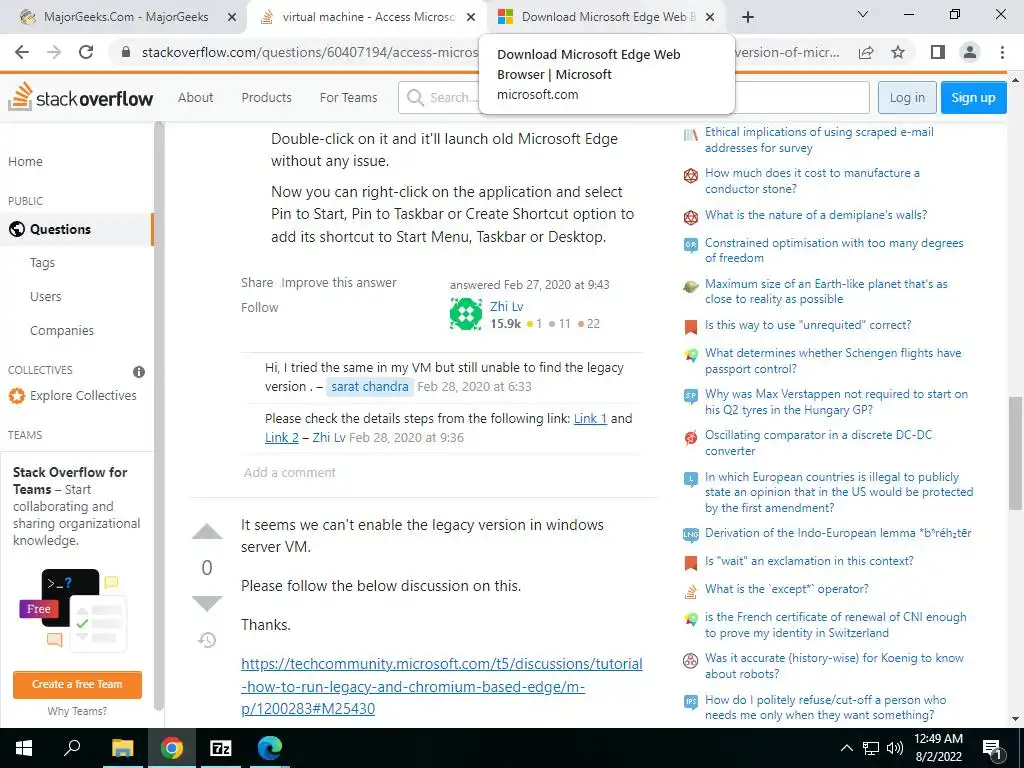Open Users in the sidebar
Screen dimensions: 1024x768
click(46, 296)
